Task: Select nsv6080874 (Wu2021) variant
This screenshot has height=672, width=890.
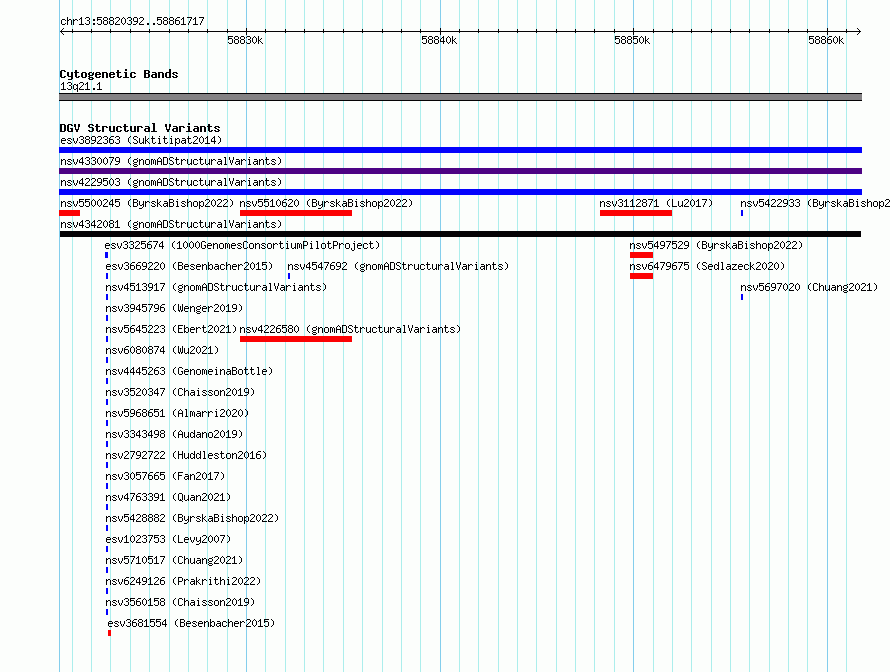Action: pyautogui.click(x=162, y=350)
